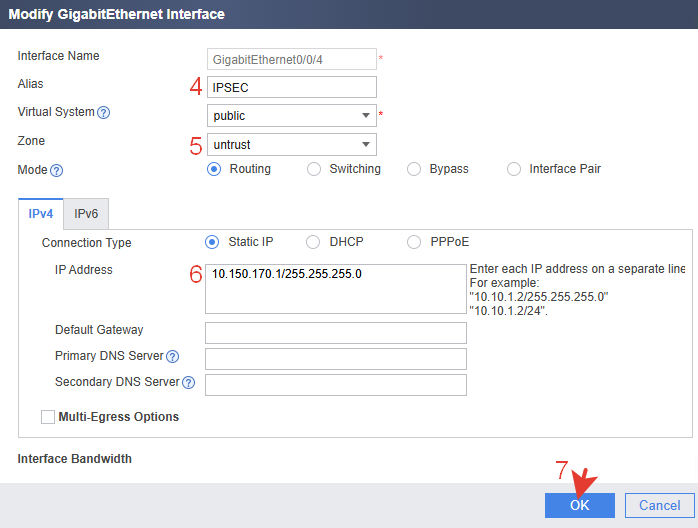Select Switching mode radio button
Screen dimensions: 698x528
tap(313, 169)
